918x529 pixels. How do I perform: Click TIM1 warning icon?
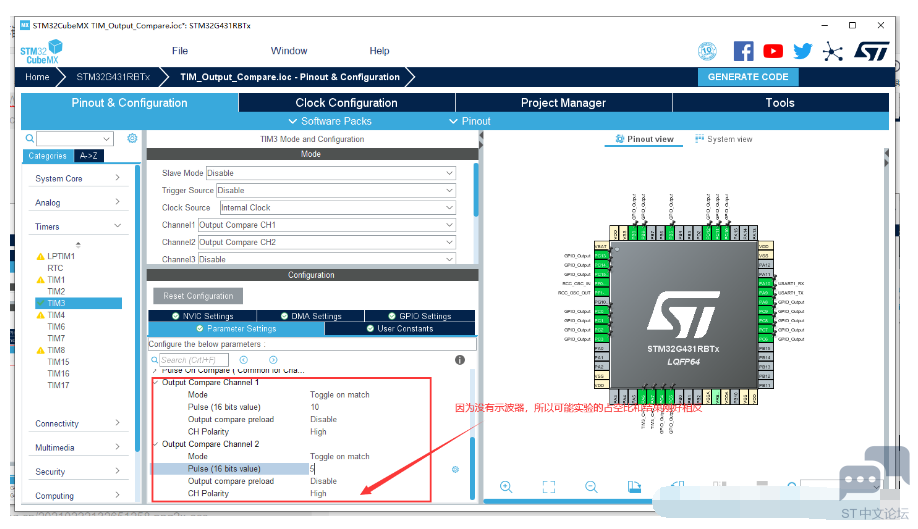tap(40, 280)
